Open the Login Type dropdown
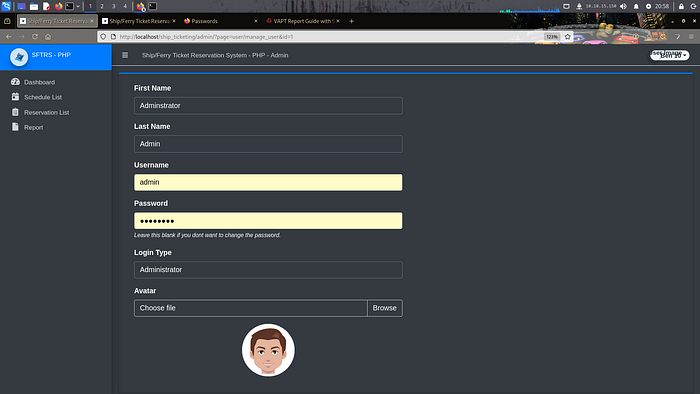Viewport: 700px width, 394px height. (x=268, y=270)
